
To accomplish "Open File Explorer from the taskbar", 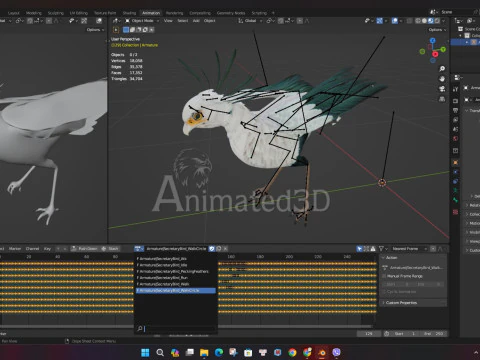I will pos(204,353).
